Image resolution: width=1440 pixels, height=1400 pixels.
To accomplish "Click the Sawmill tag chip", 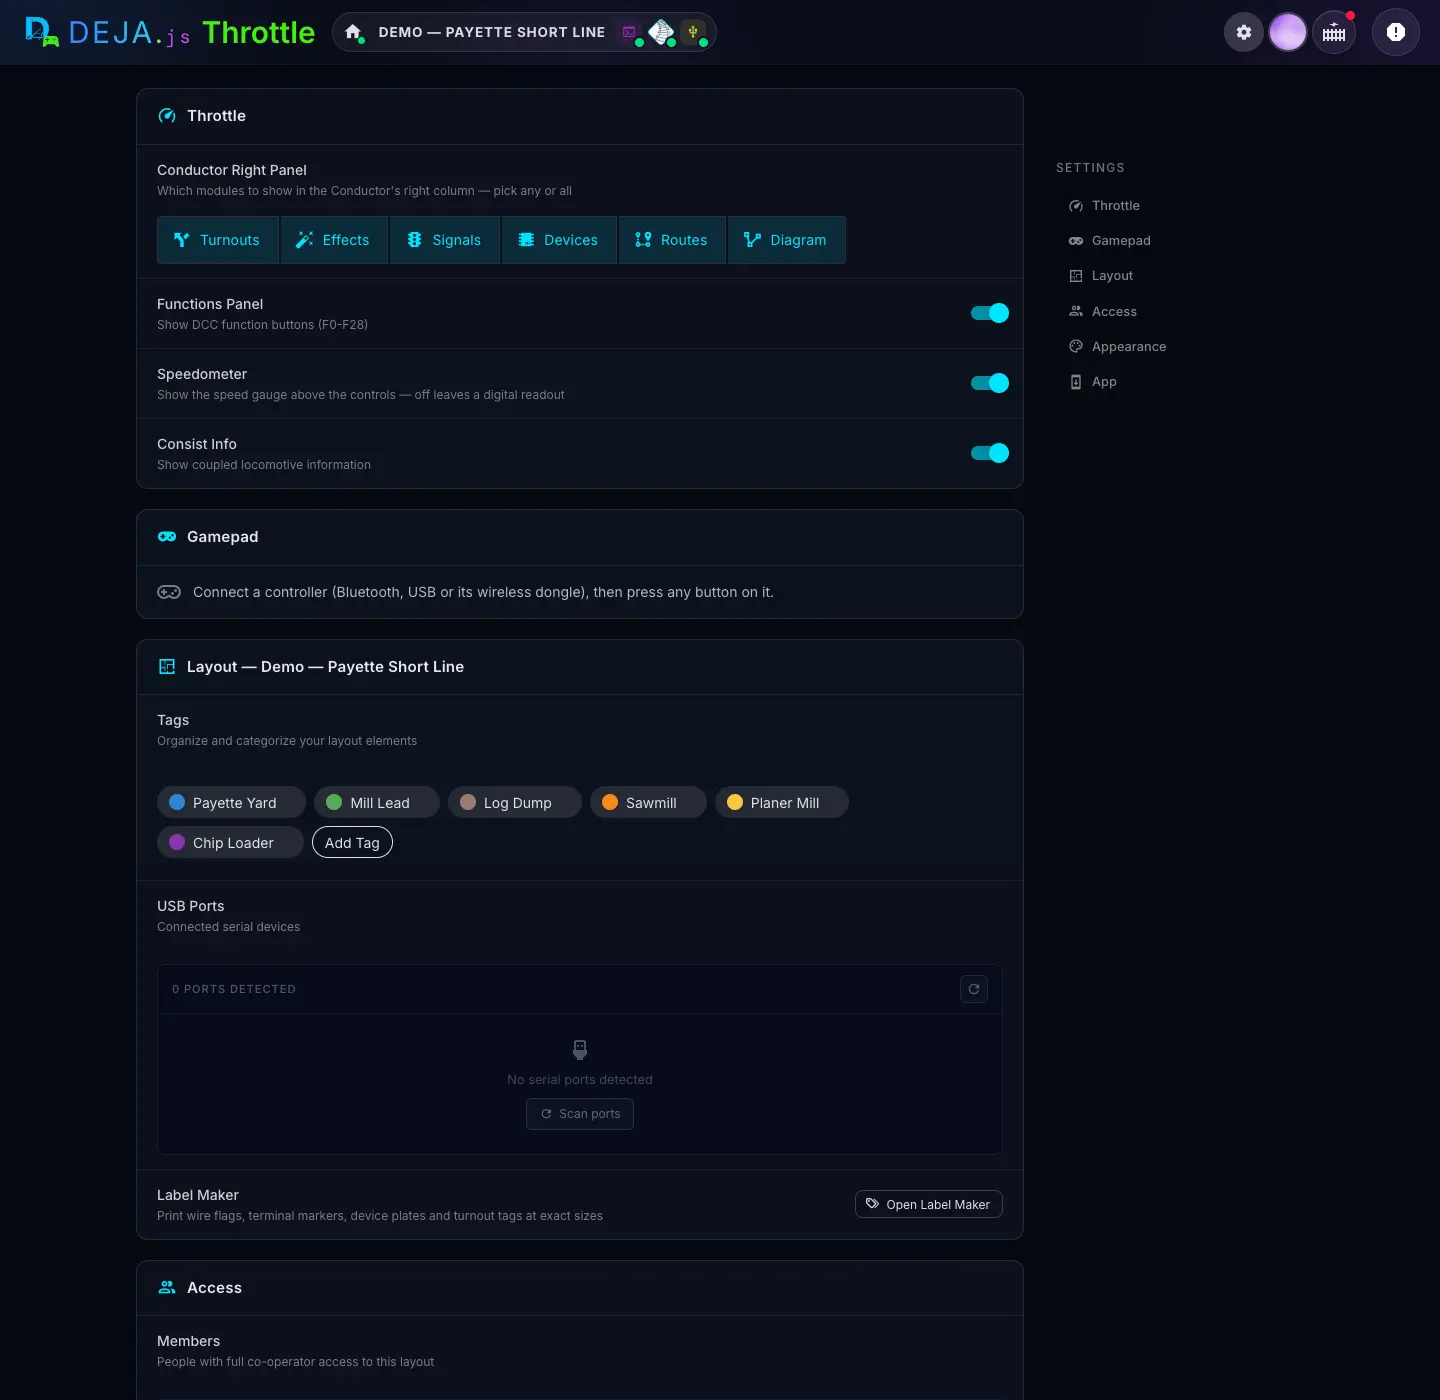I will pyautogui.click(x=648, y=802).
